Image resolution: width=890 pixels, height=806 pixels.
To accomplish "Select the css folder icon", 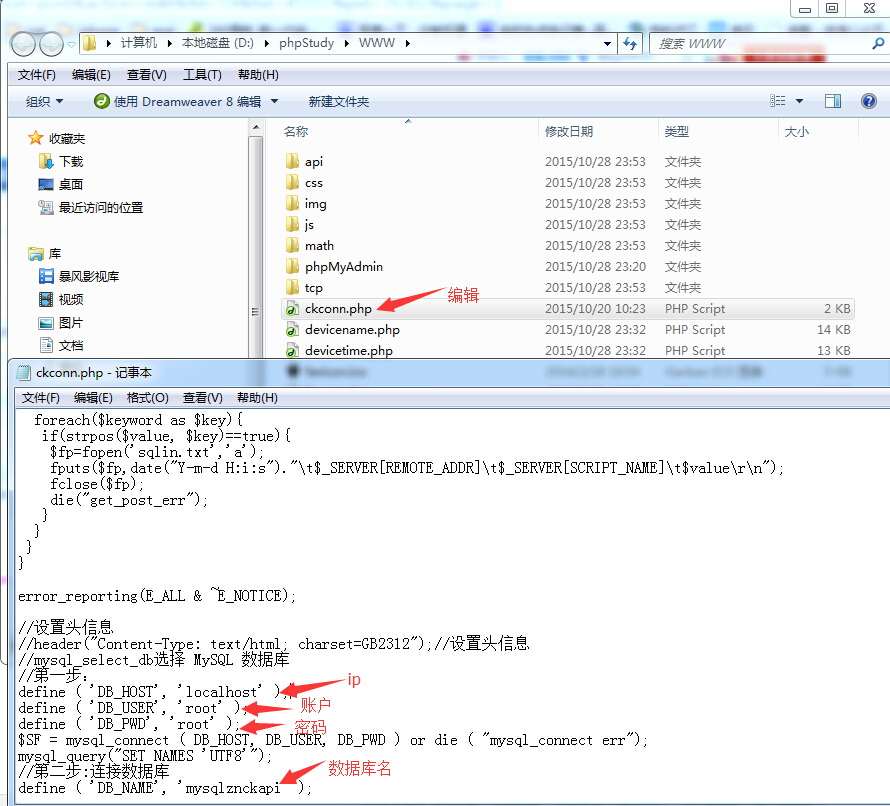I will pyautogui.click(x=292, y=182).
